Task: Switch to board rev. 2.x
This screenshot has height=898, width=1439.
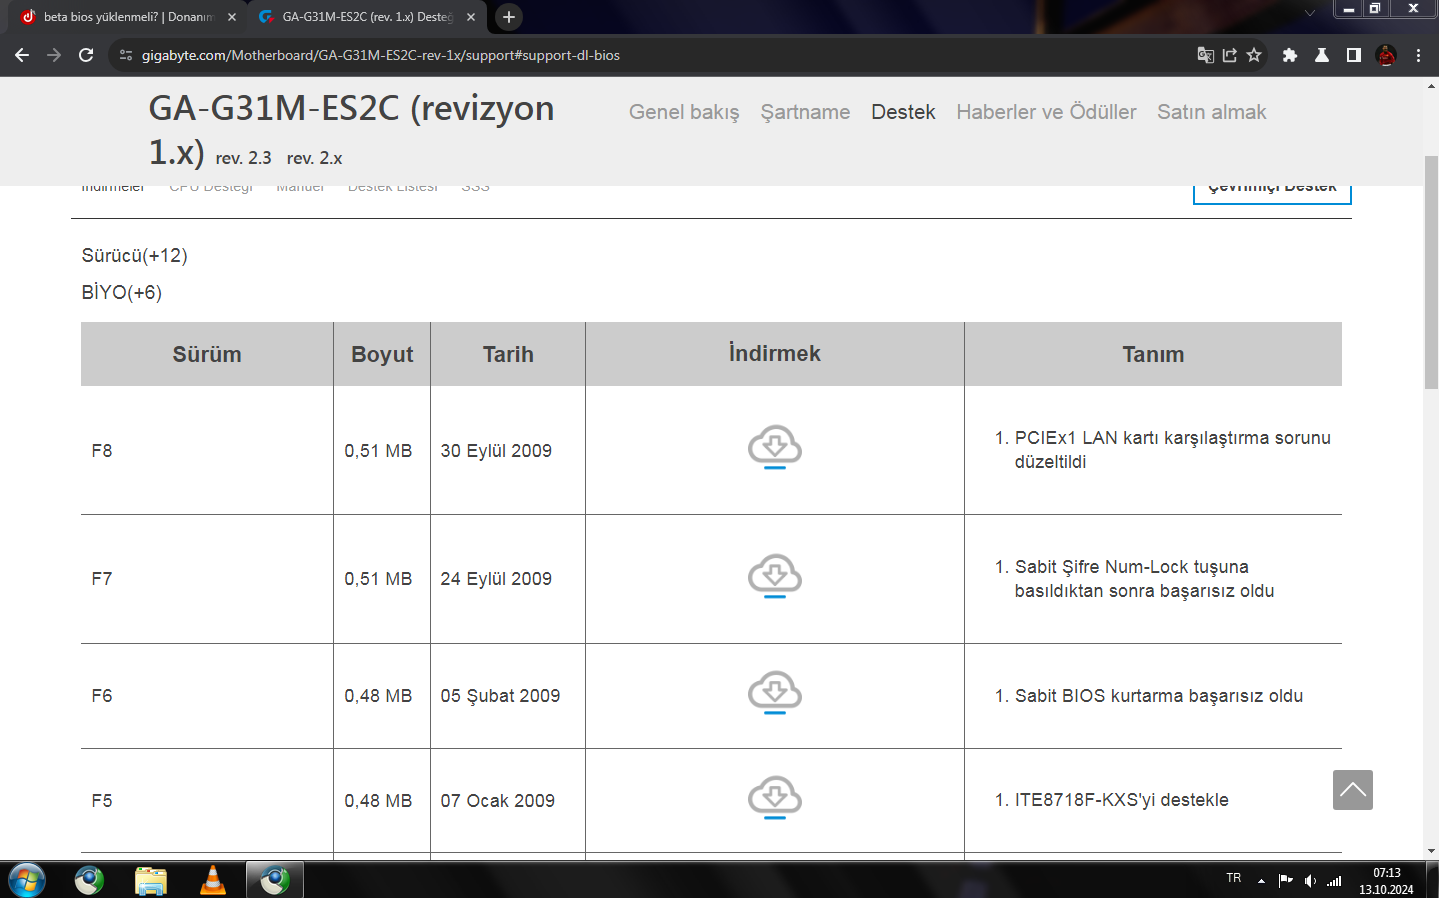Action: tap(315, 158)
